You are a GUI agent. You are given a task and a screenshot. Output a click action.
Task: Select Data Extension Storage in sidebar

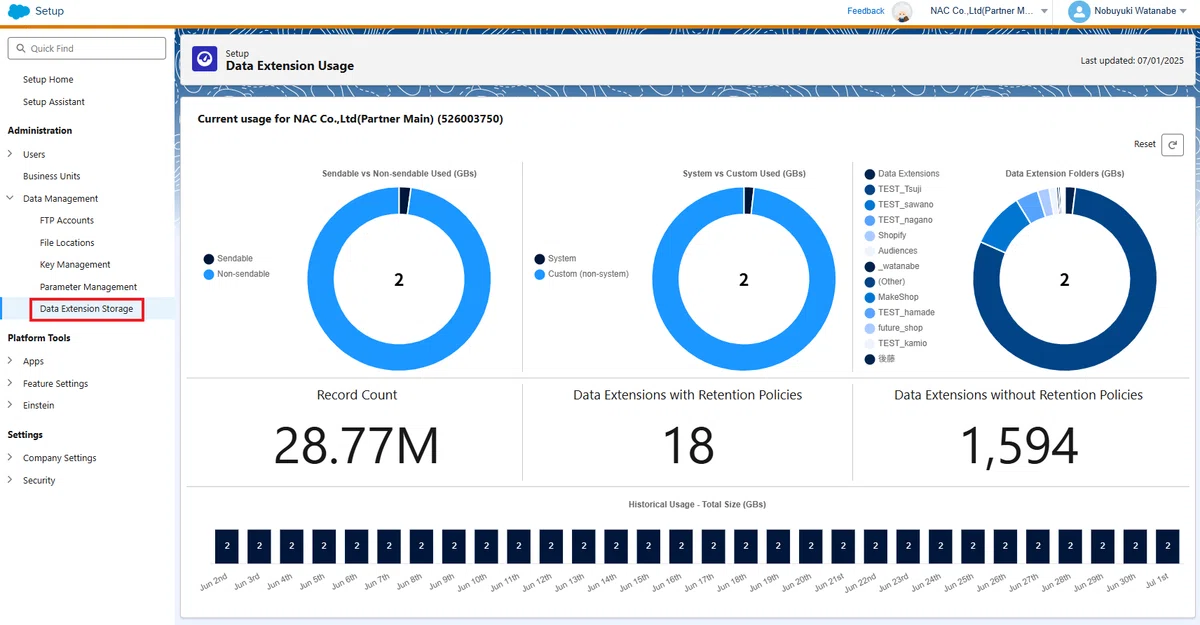coord(86,309)
